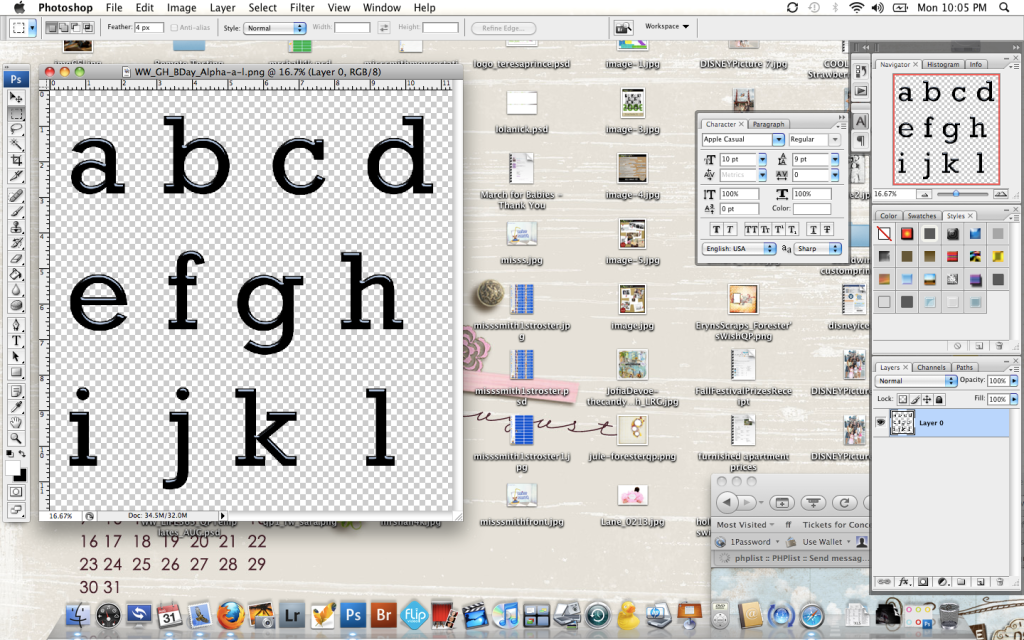This screenshot has height=640, width=1024.
Task: Add a layer mask in Layers panel
Action: pos(923,581)
